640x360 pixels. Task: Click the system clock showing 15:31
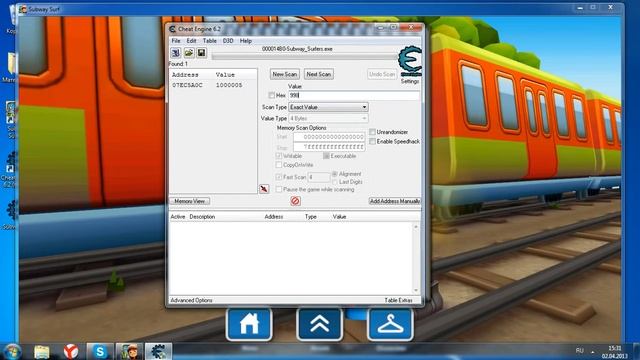614,348
